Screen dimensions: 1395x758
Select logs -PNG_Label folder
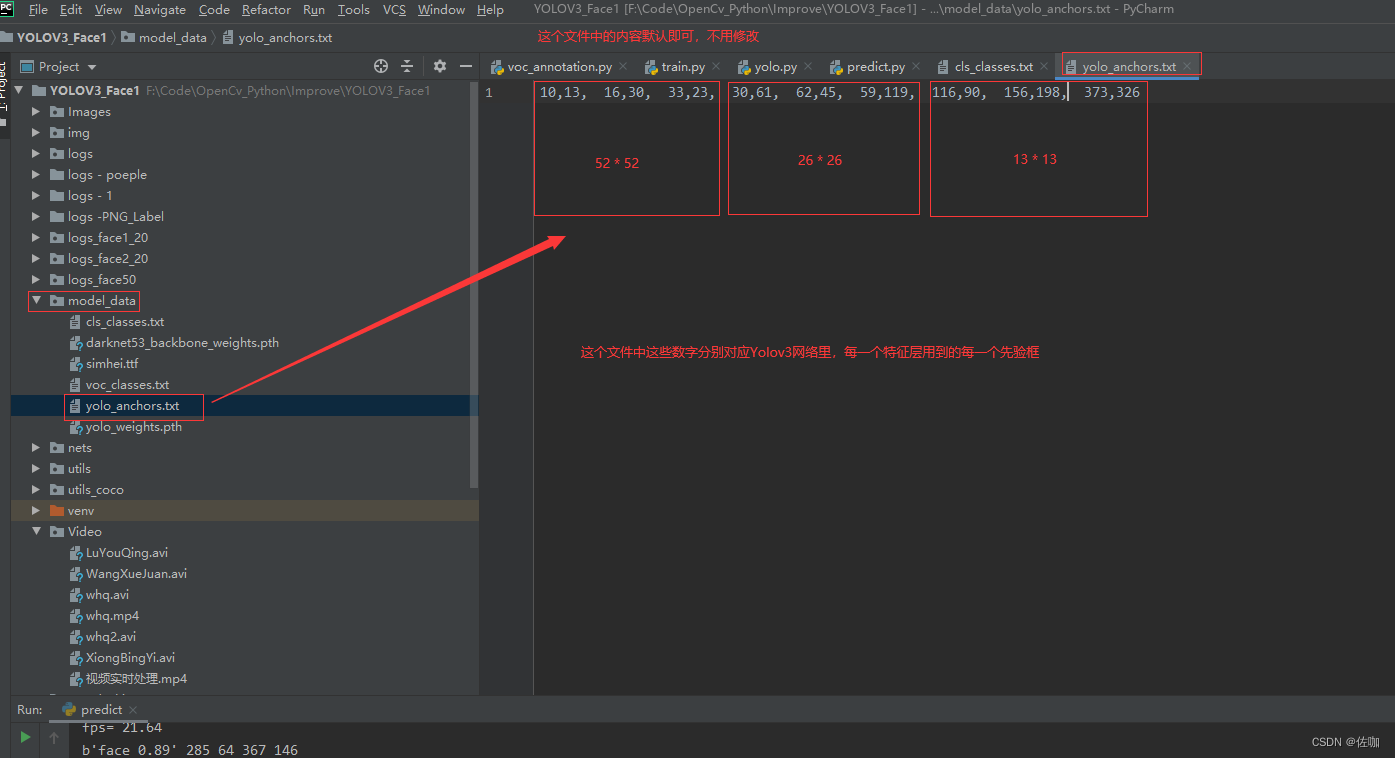116,217
